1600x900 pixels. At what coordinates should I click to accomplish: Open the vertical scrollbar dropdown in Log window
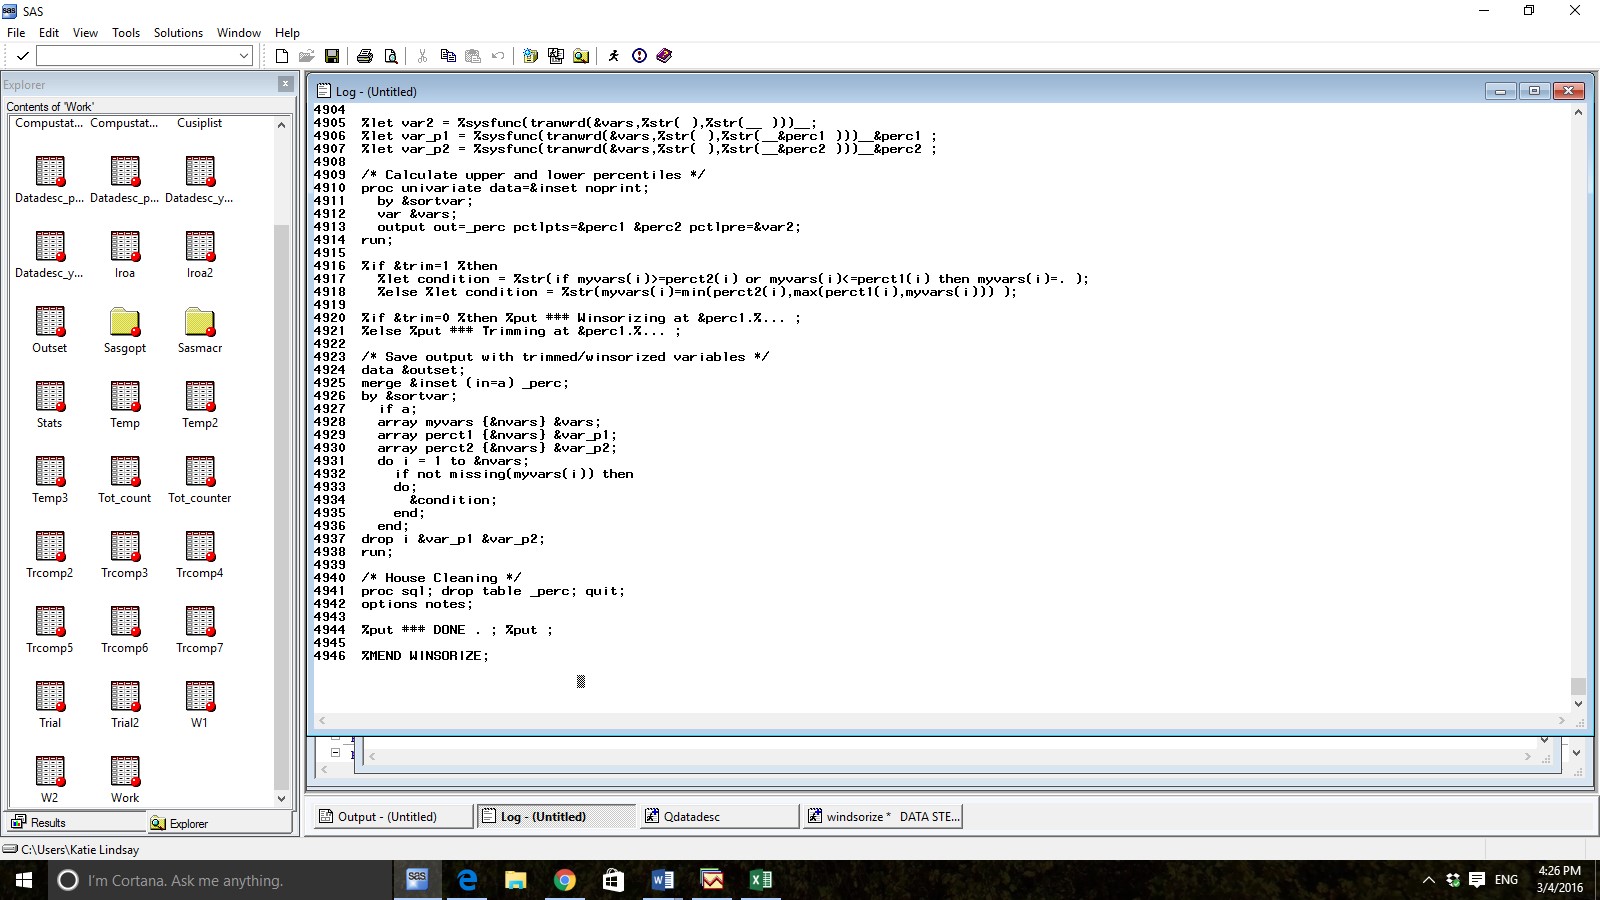tap(1579, 703)
